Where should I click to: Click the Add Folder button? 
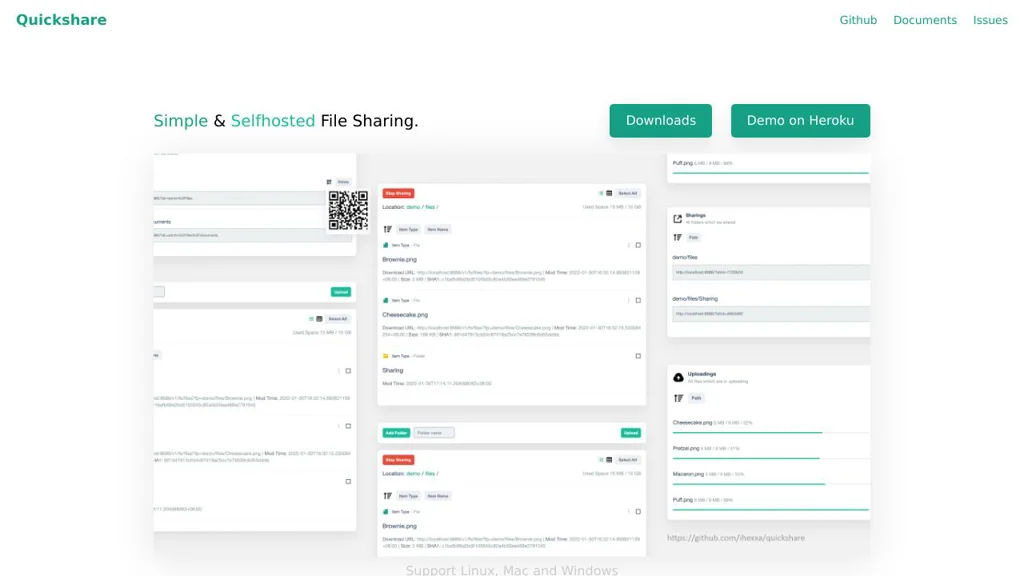coord(396,433)
